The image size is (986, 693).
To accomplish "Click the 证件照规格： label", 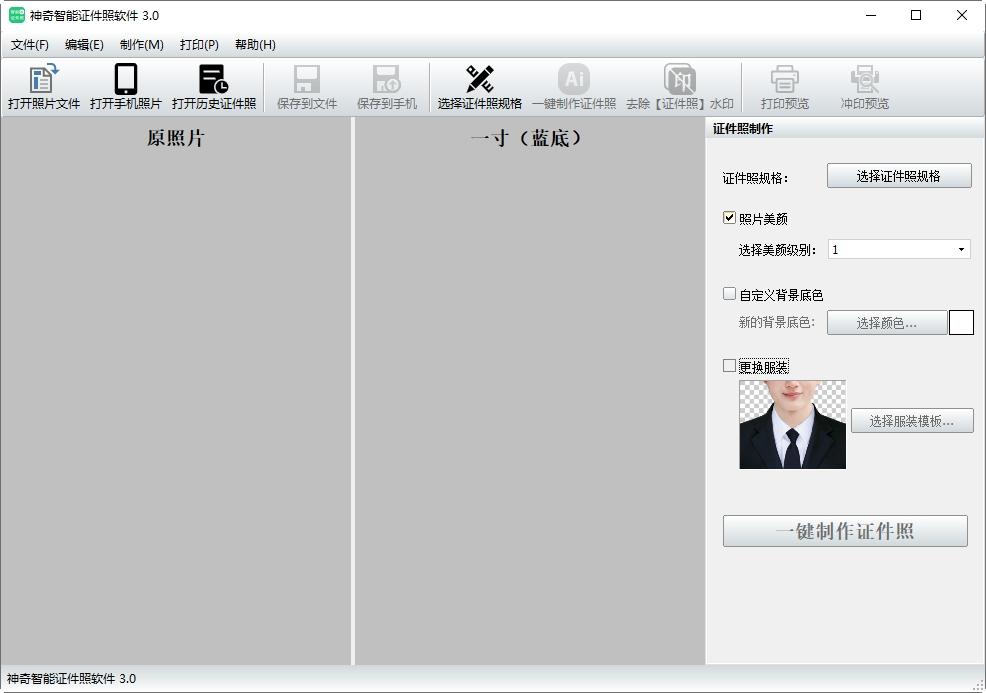I will [755, 178].
